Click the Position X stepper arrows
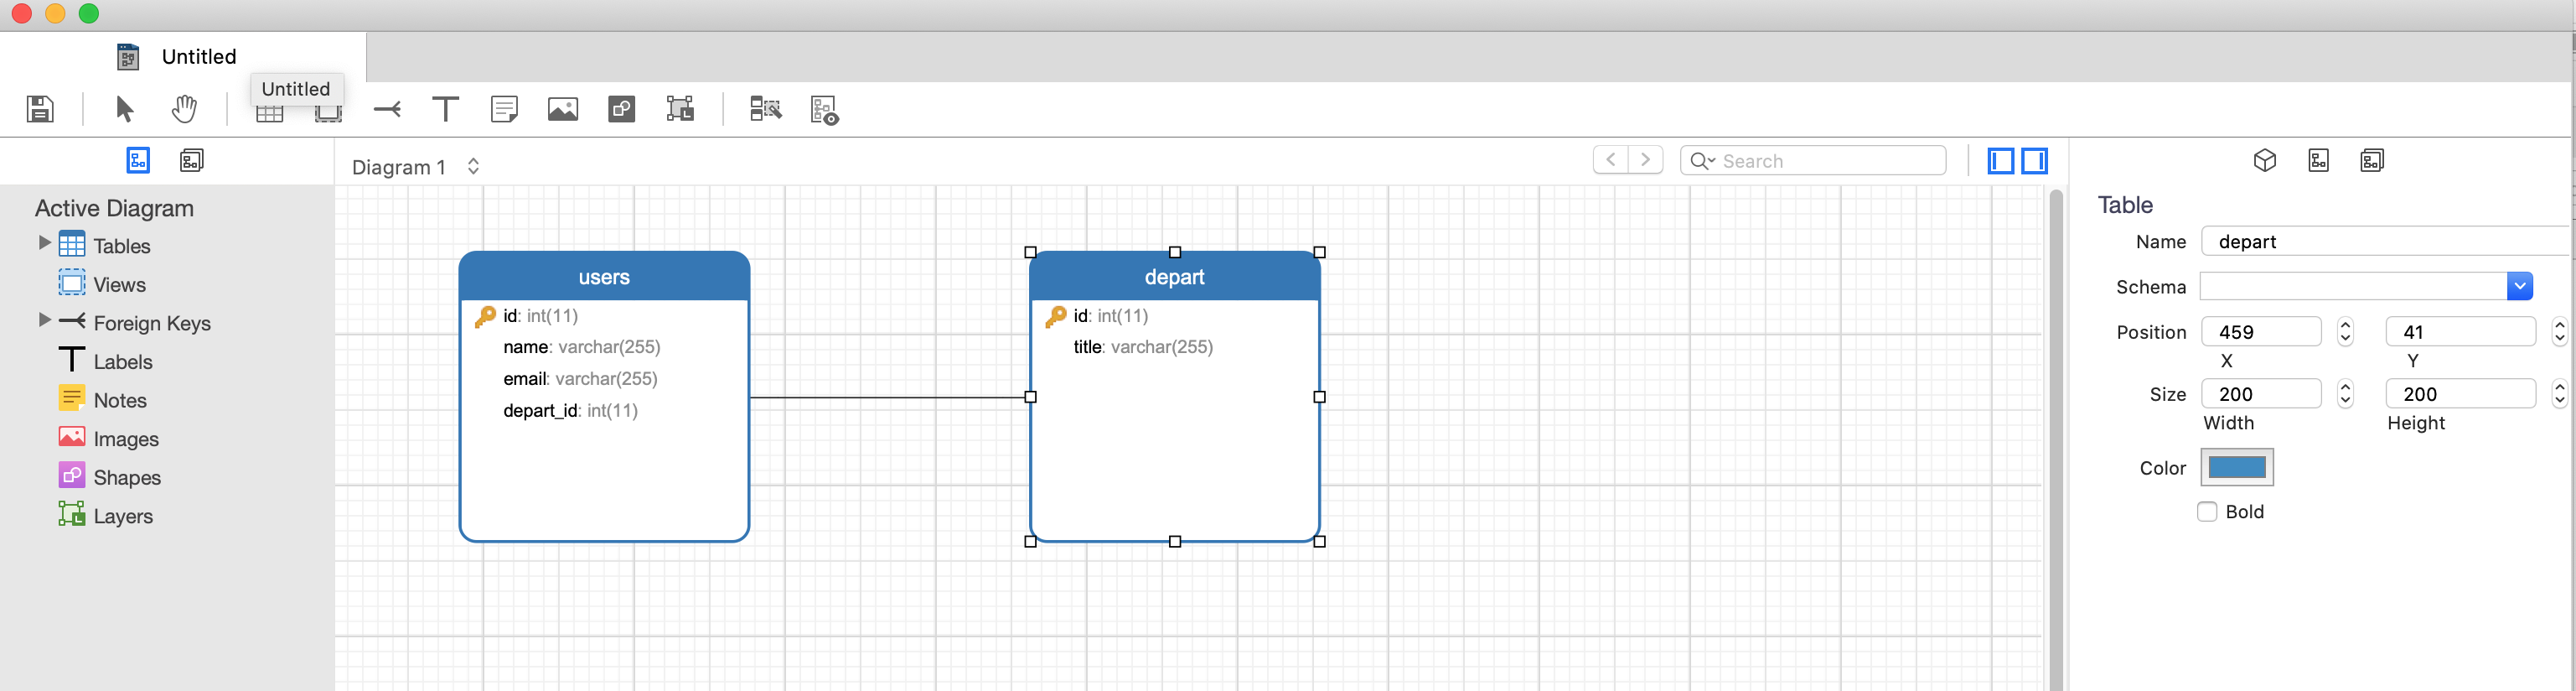Screen dimensions: 2576x691 (2346, 332)
